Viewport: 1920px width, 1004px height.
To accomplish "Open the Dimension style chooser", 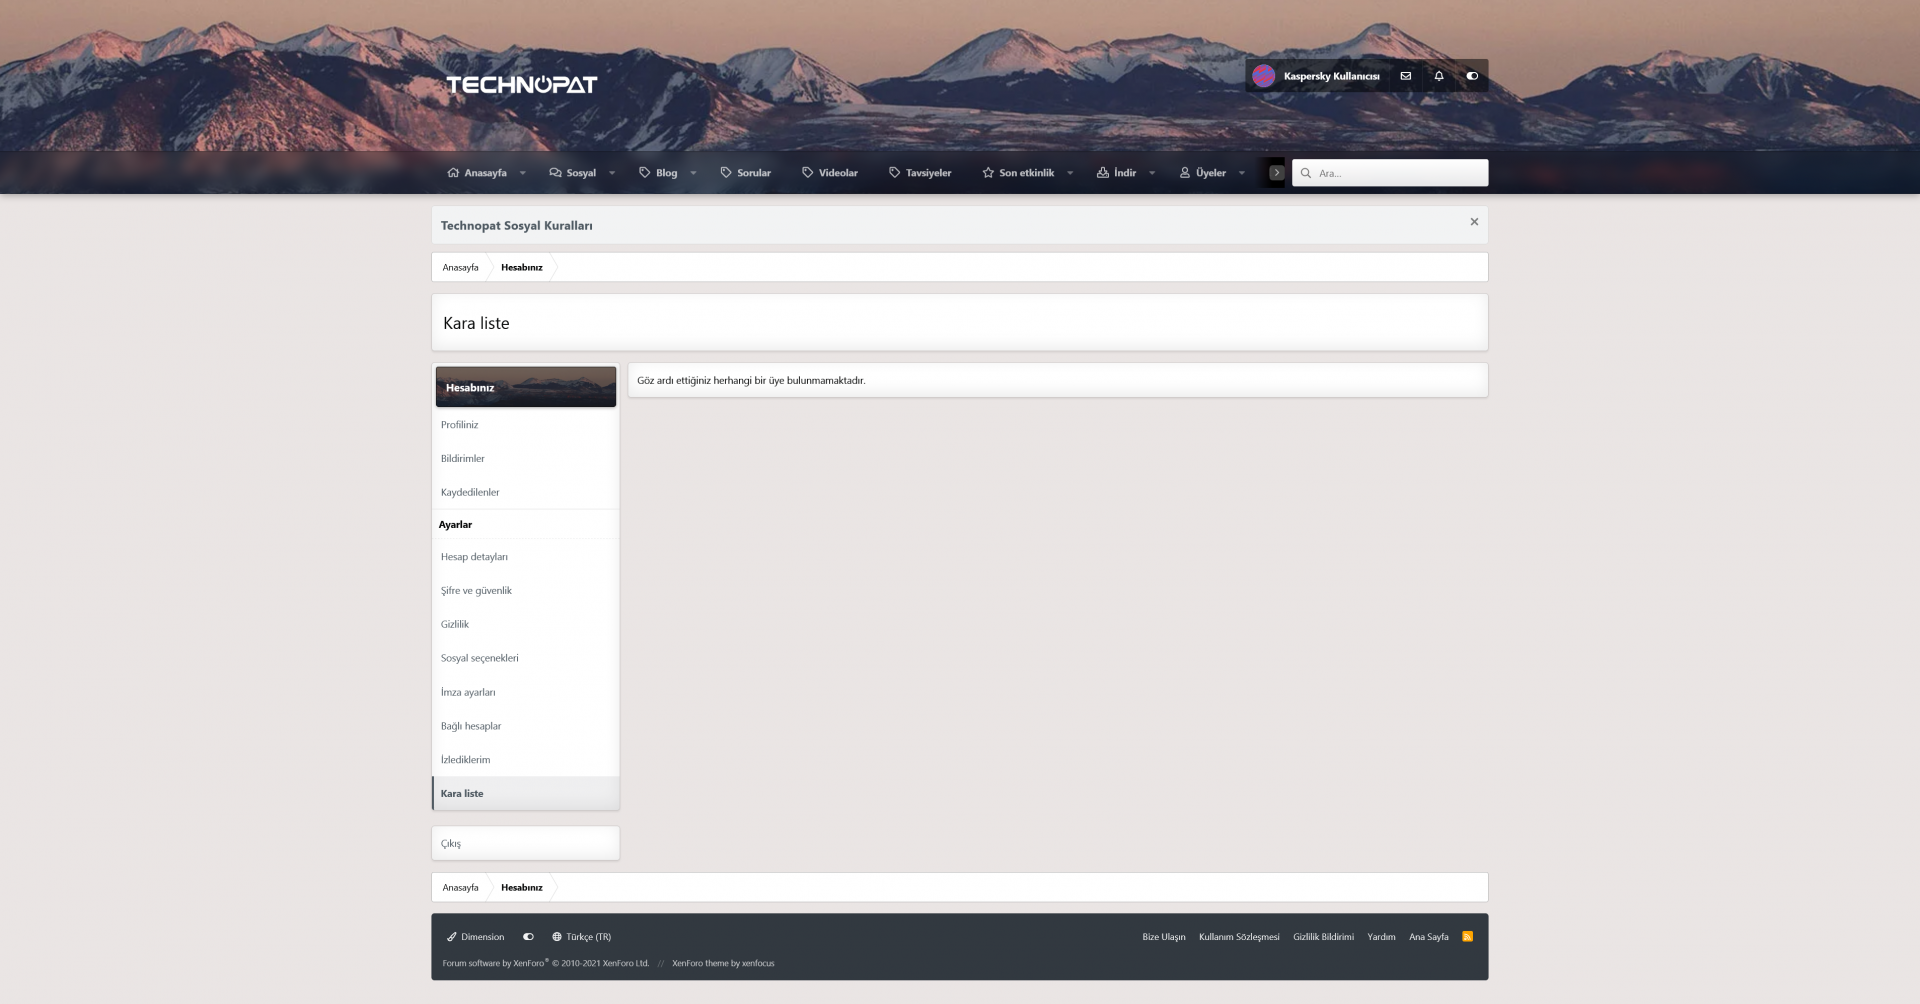I will click(476, 937).
